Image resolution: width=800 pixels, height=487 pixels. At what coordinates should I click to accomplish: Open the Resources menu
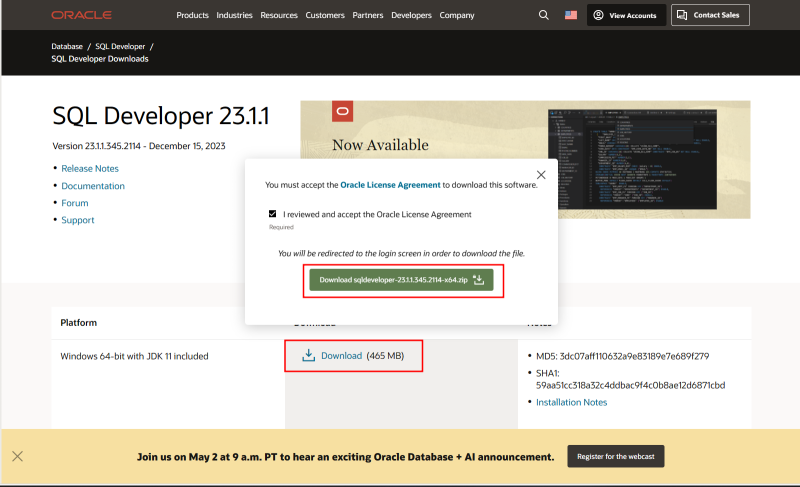click(279, 15)
